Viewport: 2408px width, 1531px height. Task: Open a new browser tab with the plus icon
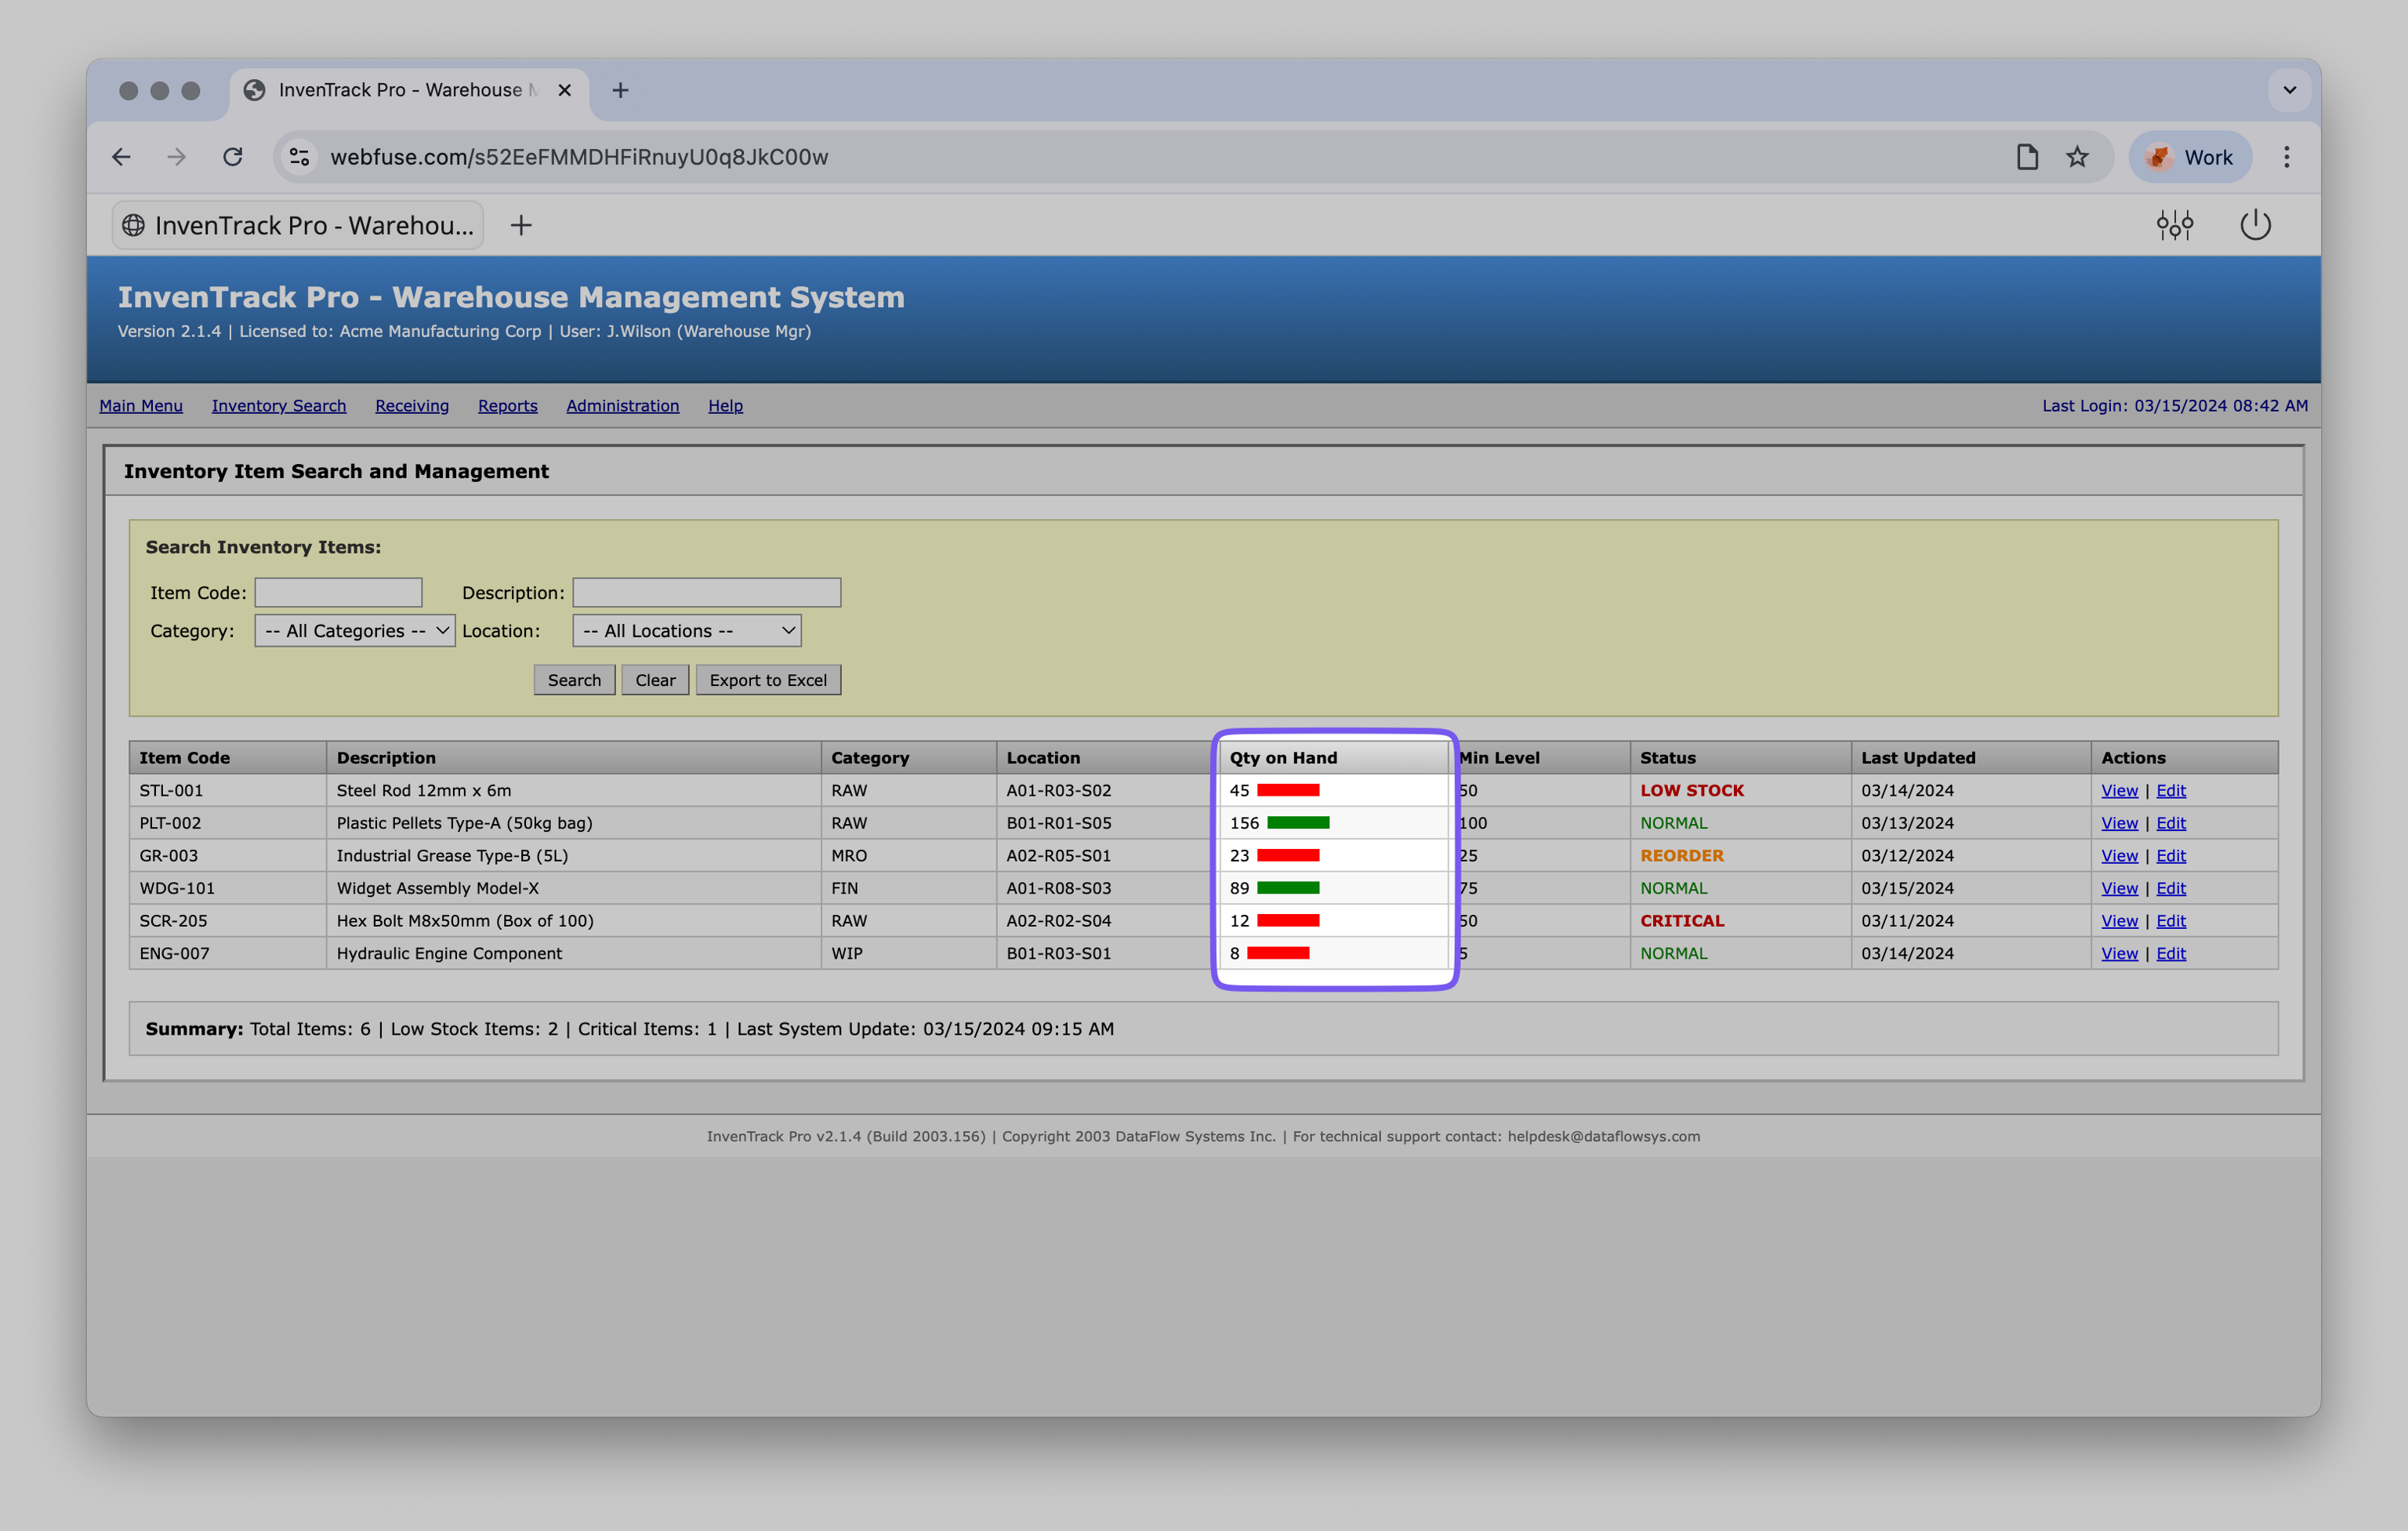tap(620, 90)
